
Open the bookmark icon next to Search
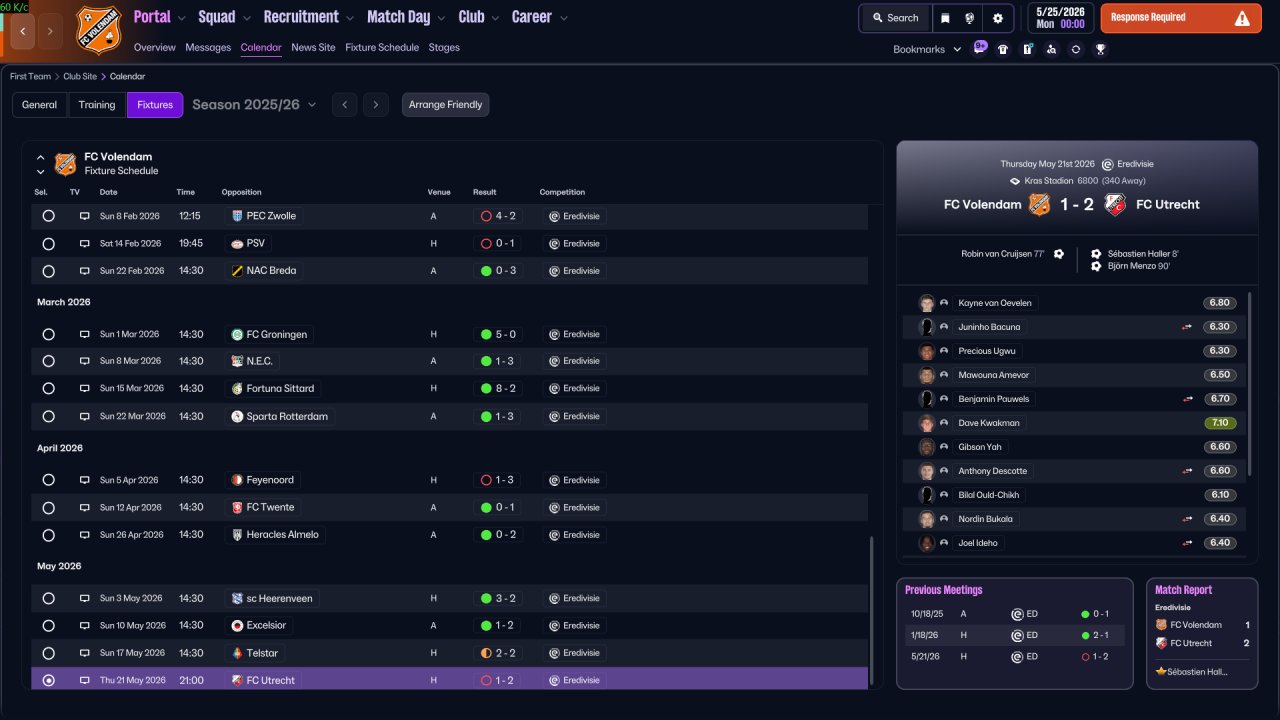tap(945, 18)
